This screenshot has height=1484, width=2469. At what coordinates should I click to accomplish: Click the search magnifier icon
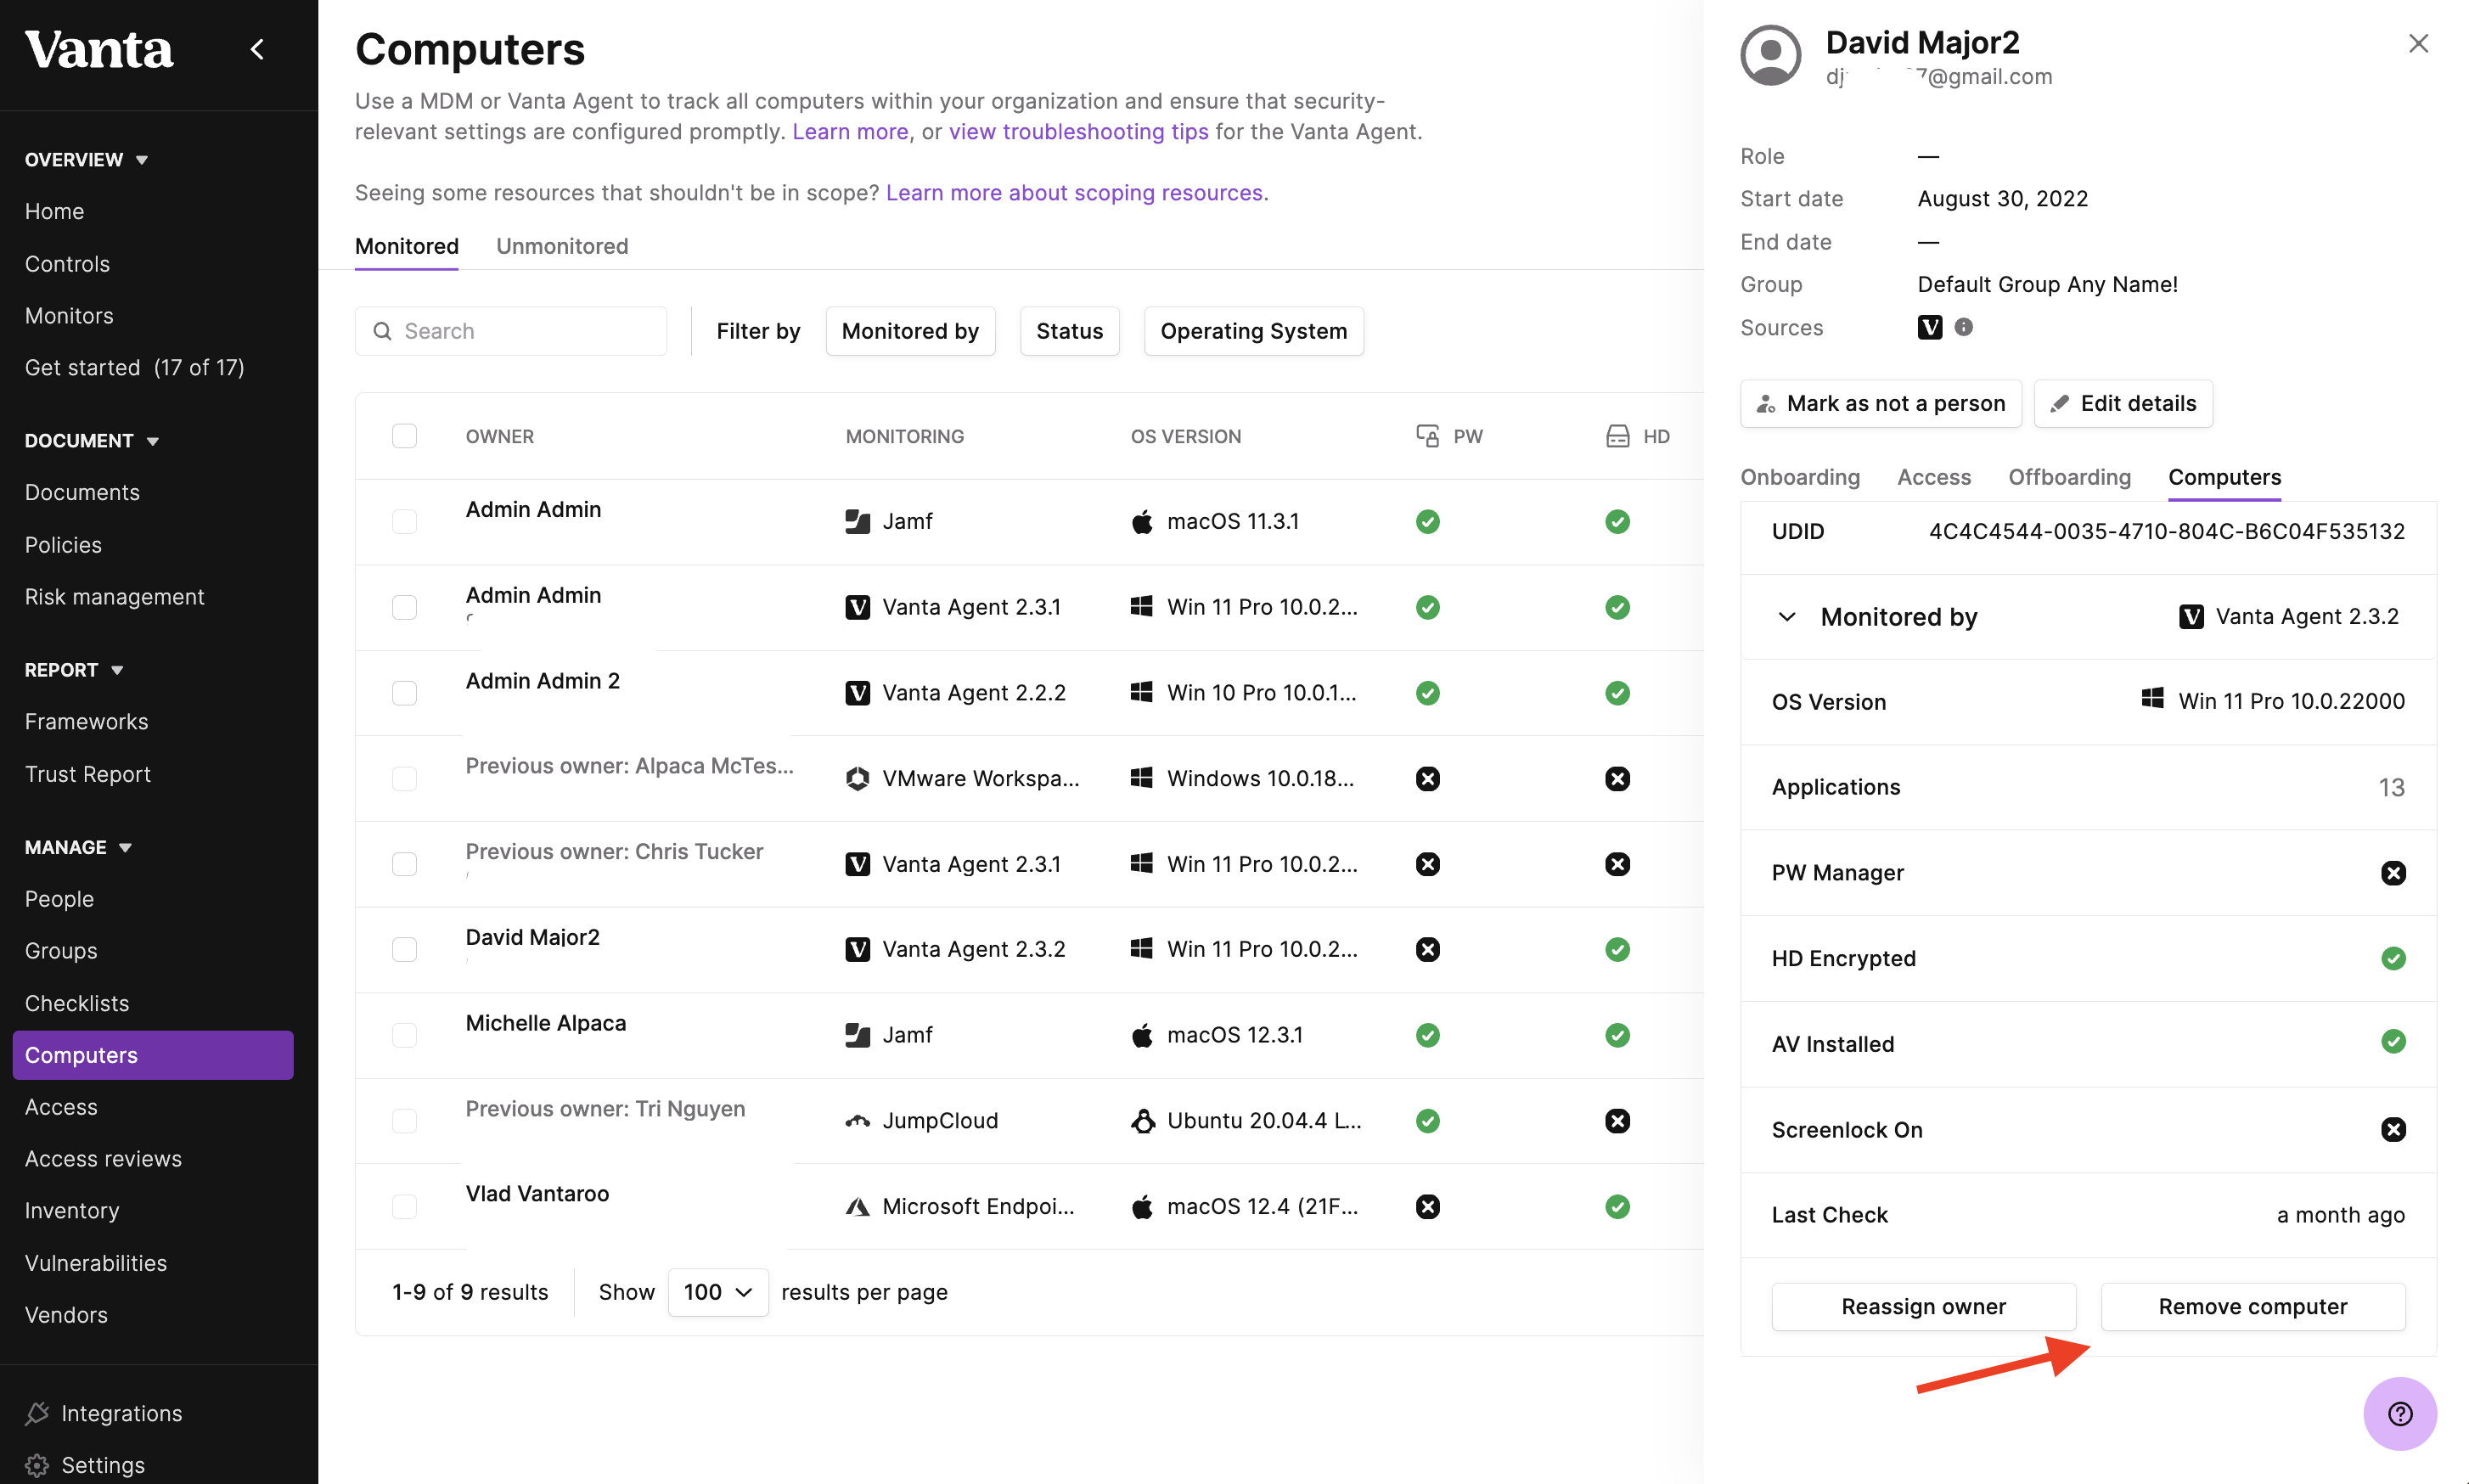point(382,331)
